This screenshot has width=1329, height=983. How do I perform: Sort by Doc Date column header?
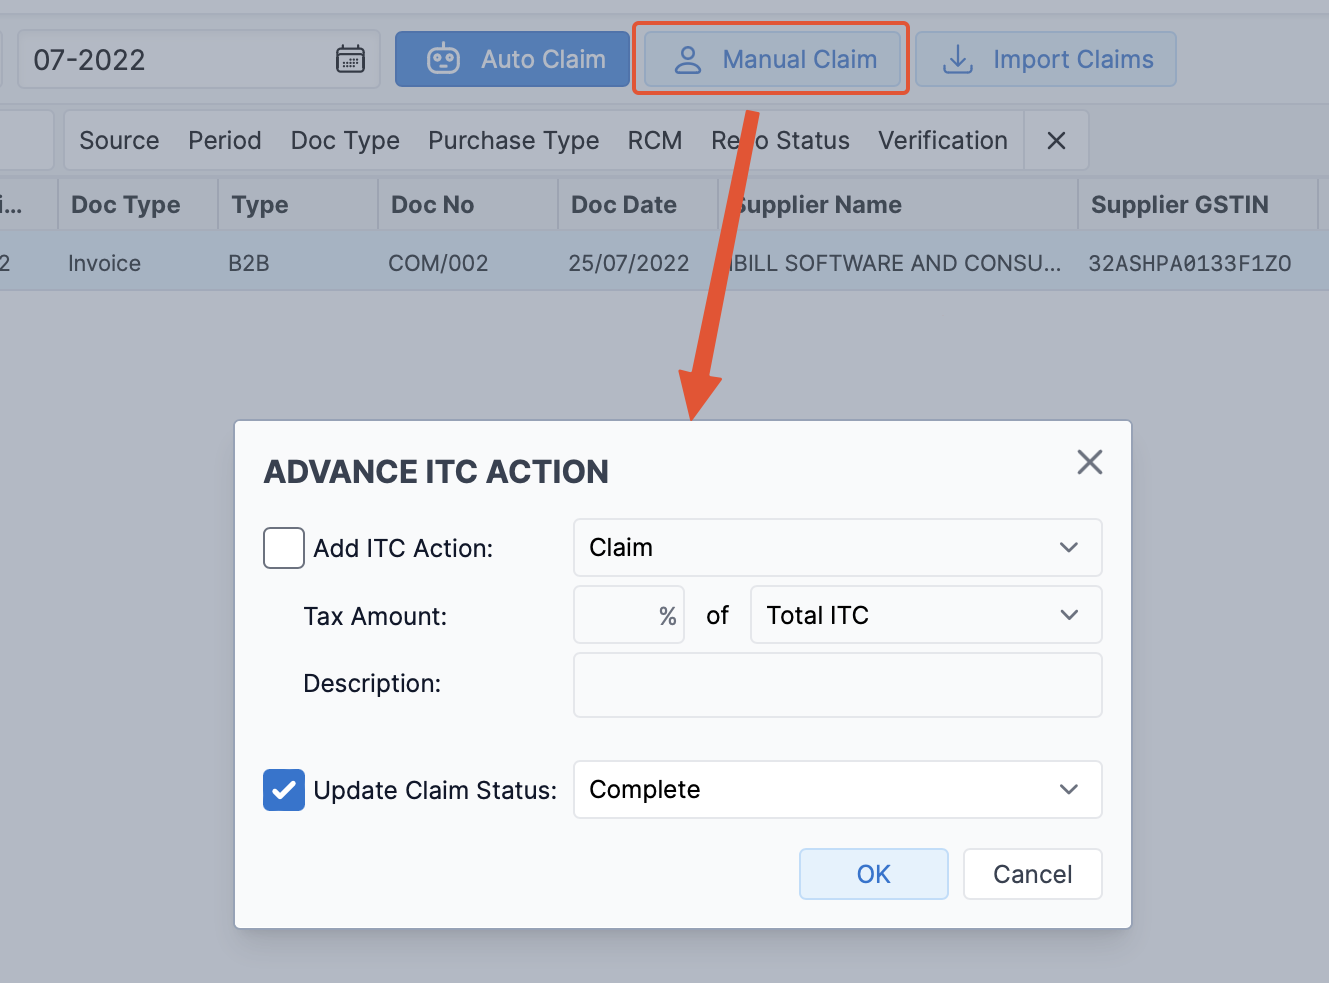click(x=623, y=205)
